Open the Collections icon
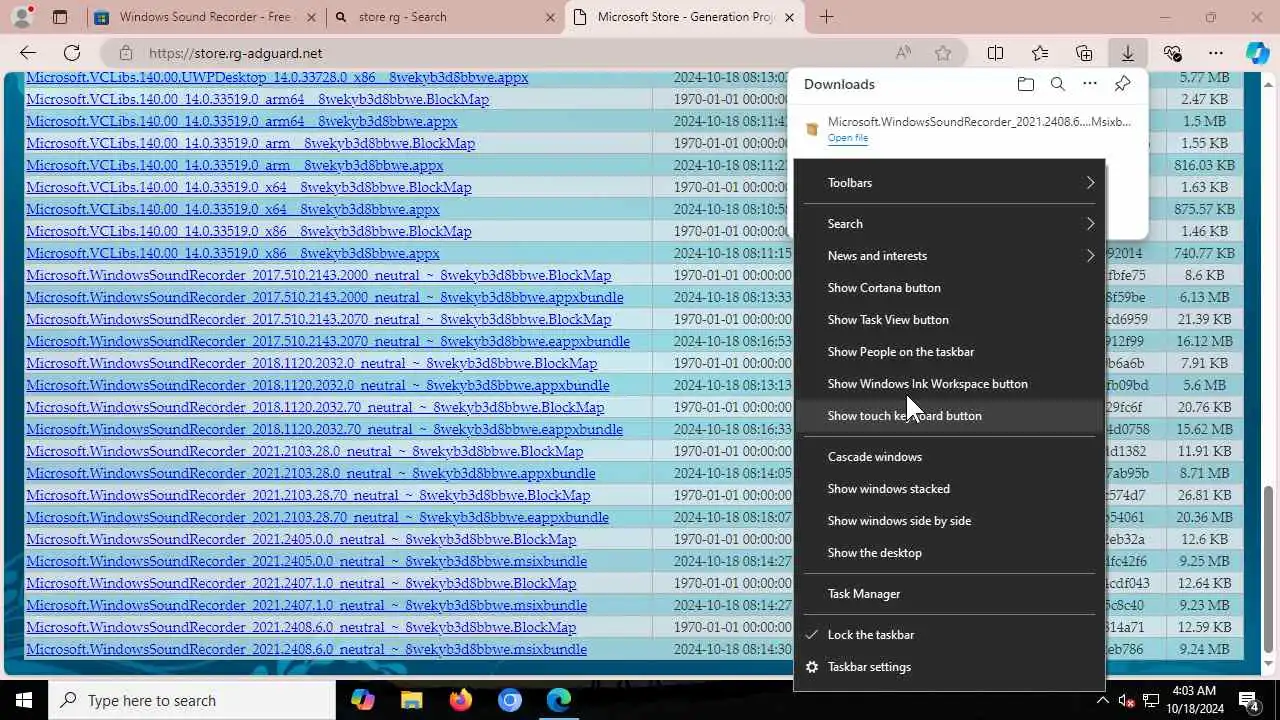 tap(1084, 53)
